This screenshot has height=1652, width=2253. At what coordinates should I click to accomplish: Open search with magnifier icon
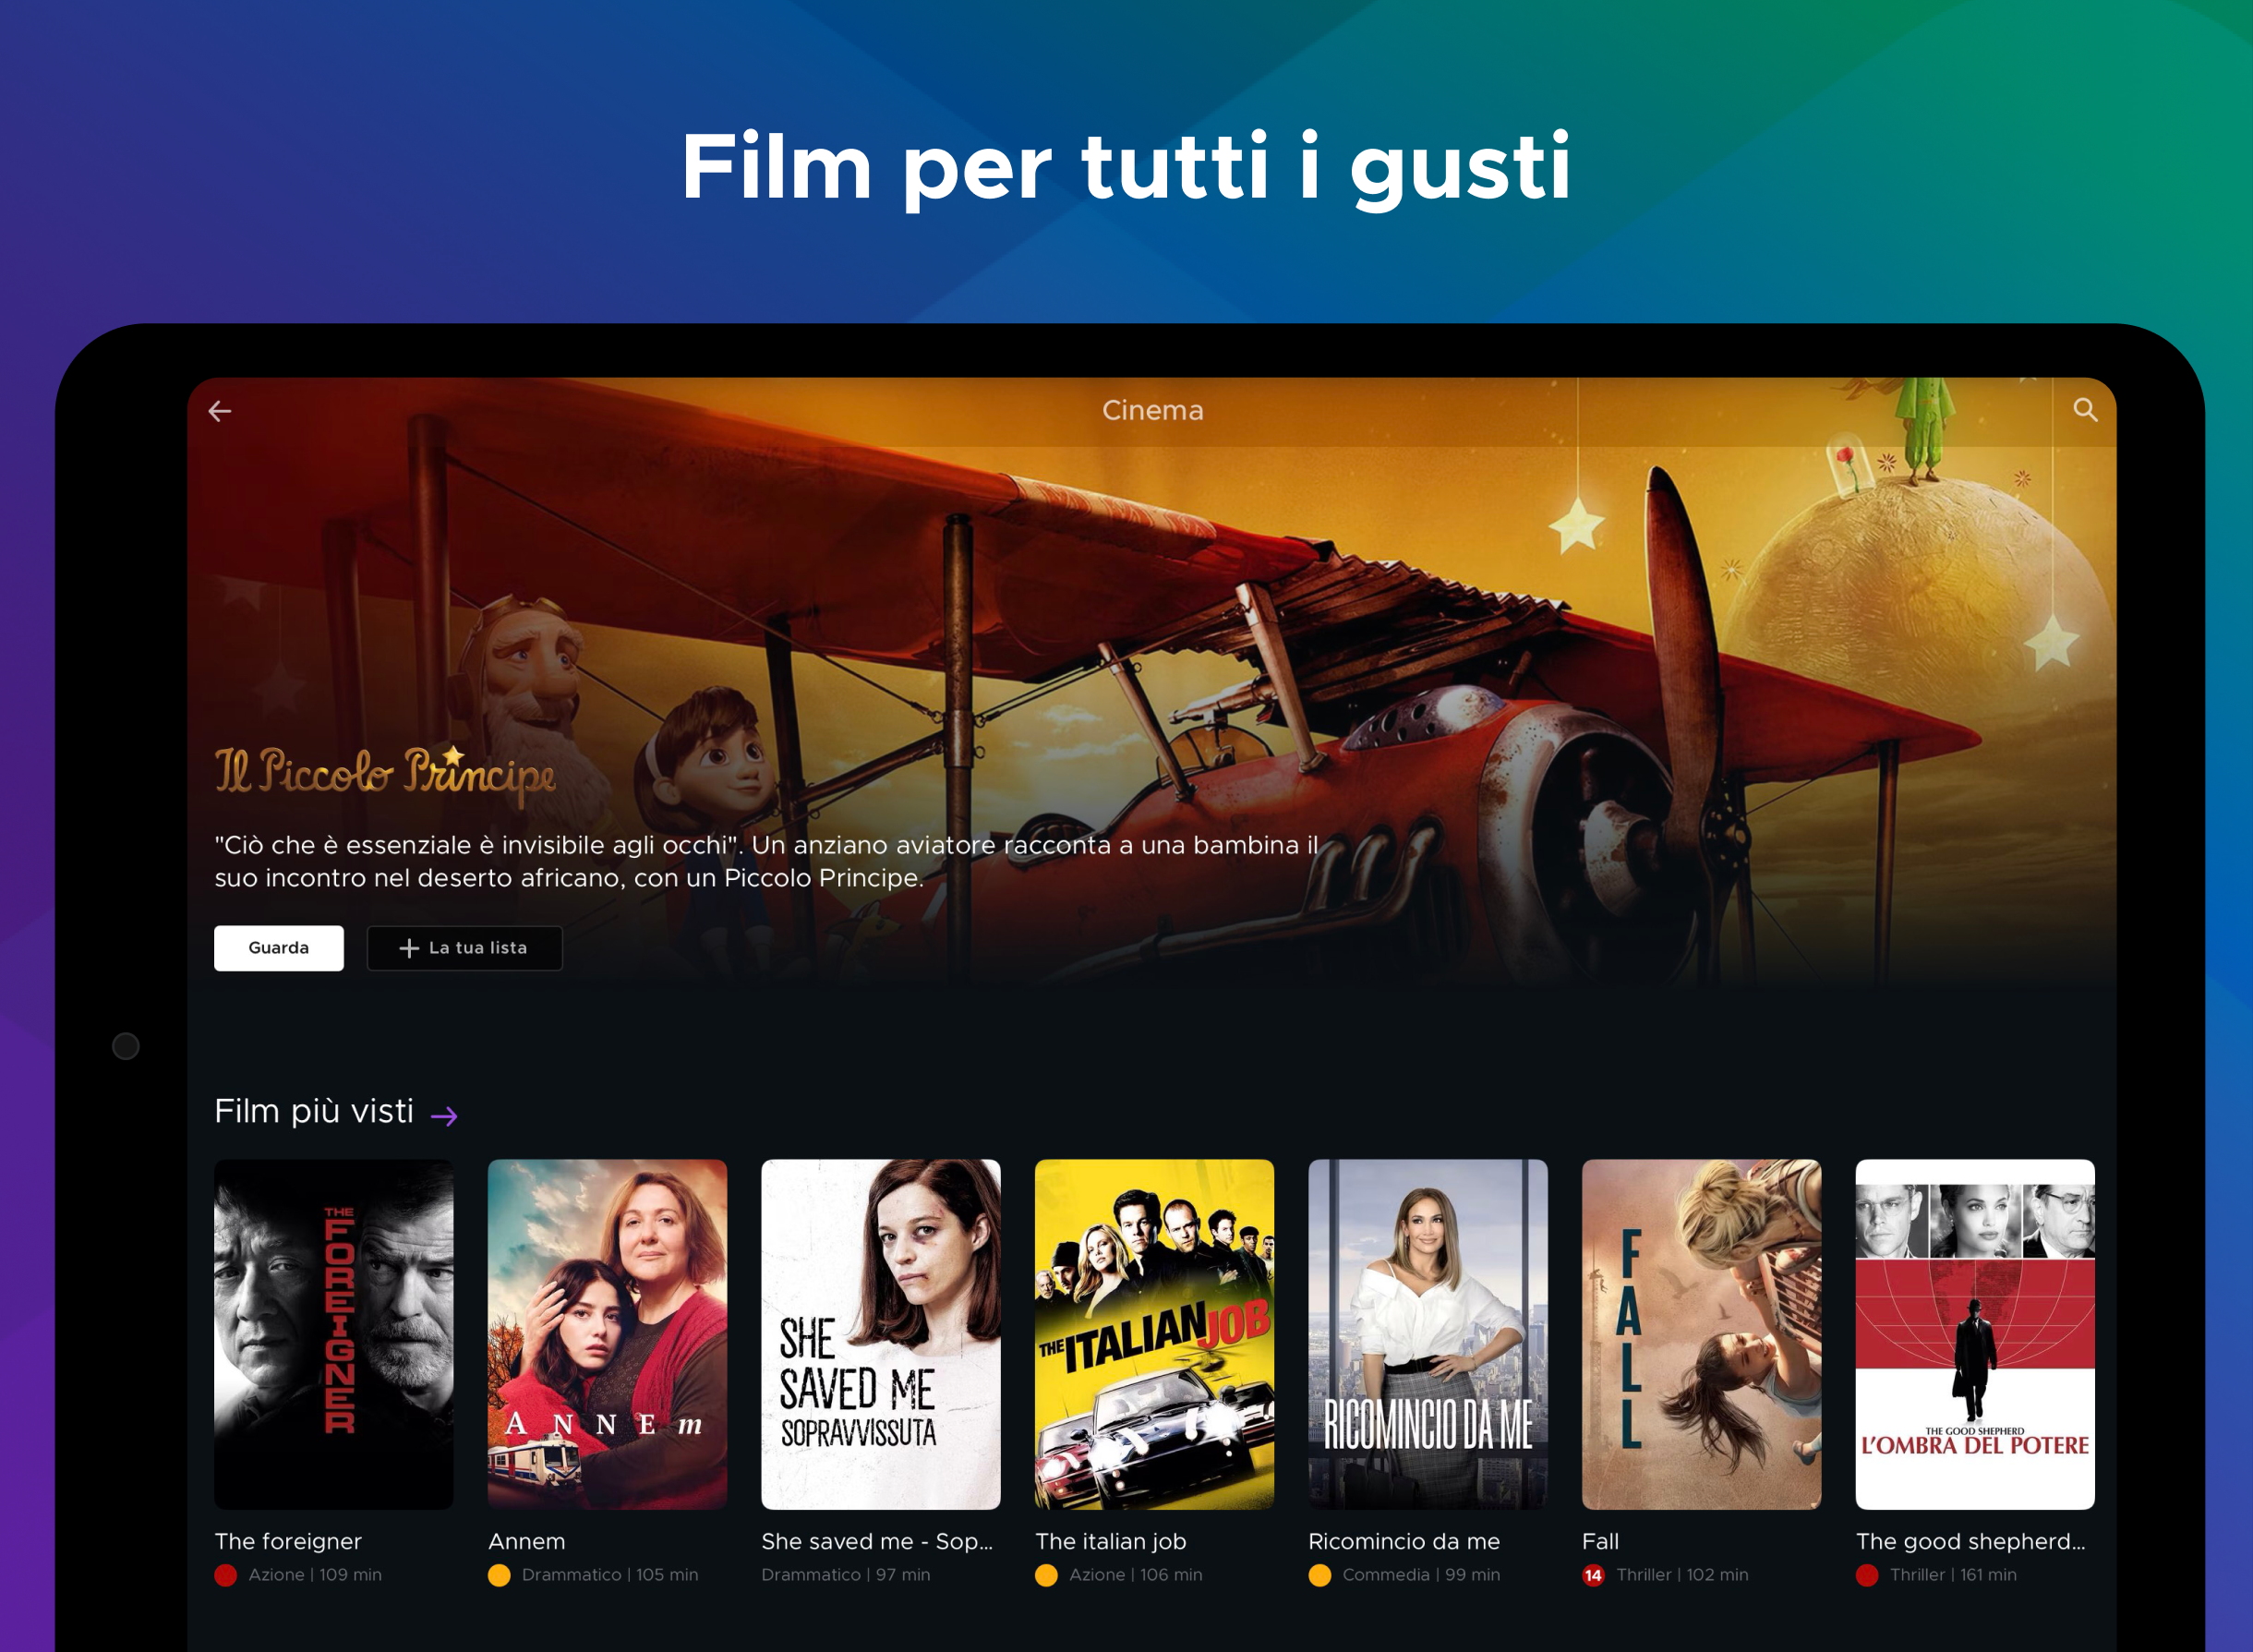click(x=2085, y=410)
